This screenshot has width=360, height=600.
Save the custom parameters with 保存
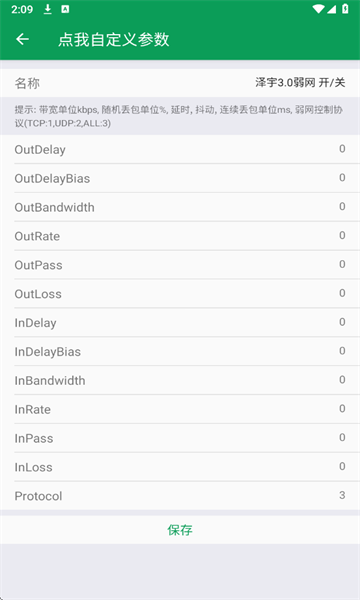click(x=180, y=530)
